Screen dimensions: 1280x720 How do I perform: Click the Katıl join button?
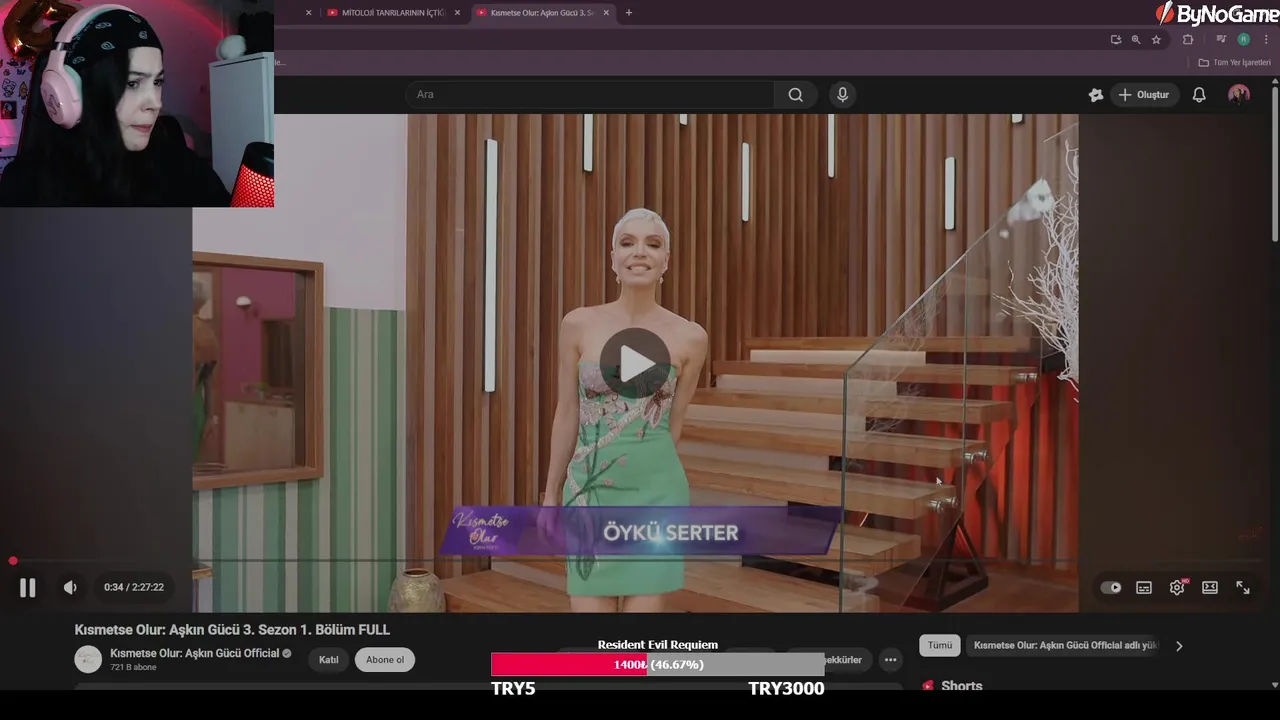tap(329, 660)
